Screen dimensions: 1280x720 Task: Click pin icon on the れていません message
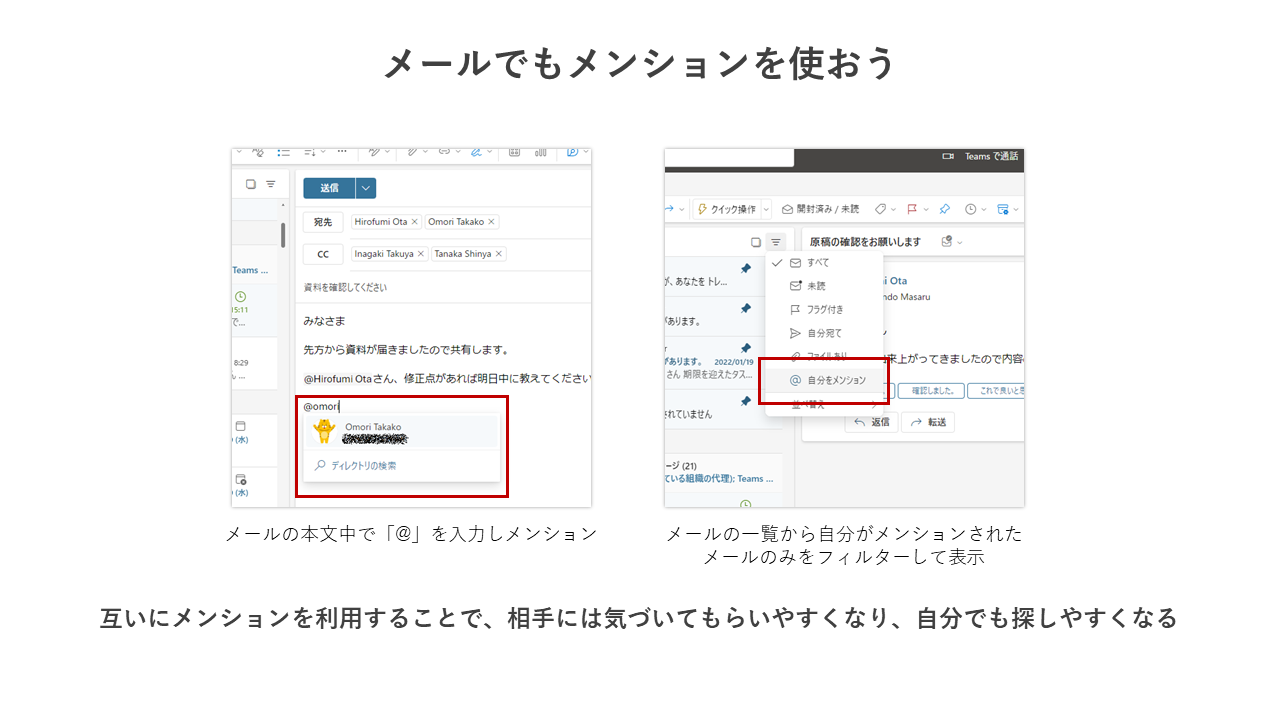745,401
